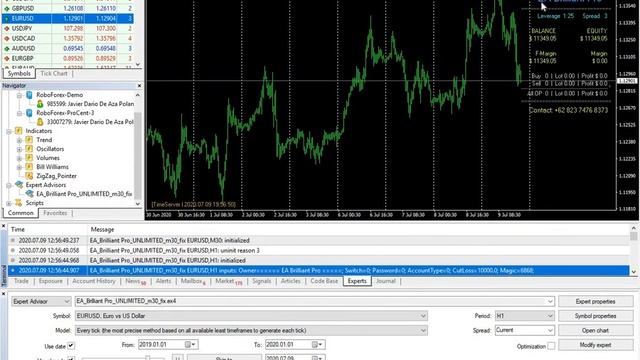Viewport: 640px width, 360px height.
Task: Click the AUDUSD symbol icon
Action: (7, 49)
